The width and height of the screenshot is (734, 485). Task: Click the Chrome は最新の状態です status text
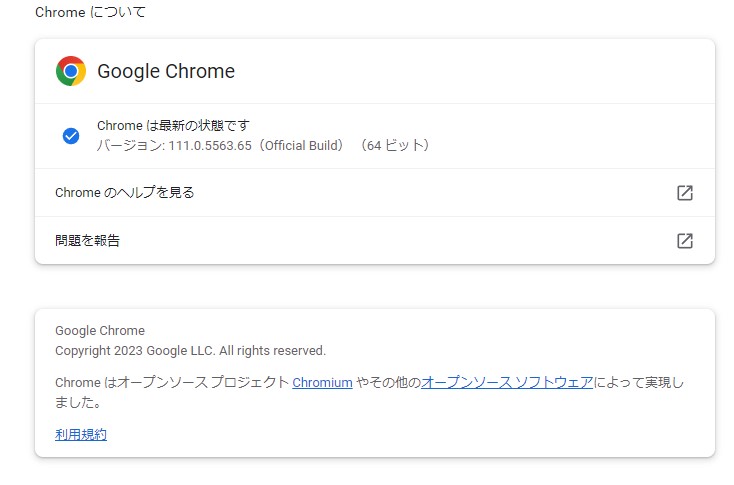[173, 126]
